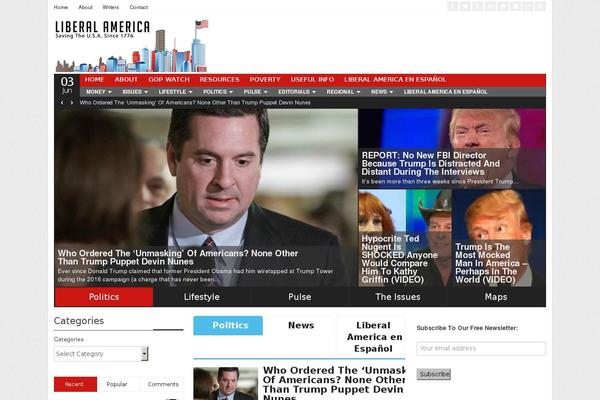Image resolution: width=600 pixels, height=400 pixels.
Task: Open Who Ordered The Unmasking list headline
Action: tap(334, 383)
